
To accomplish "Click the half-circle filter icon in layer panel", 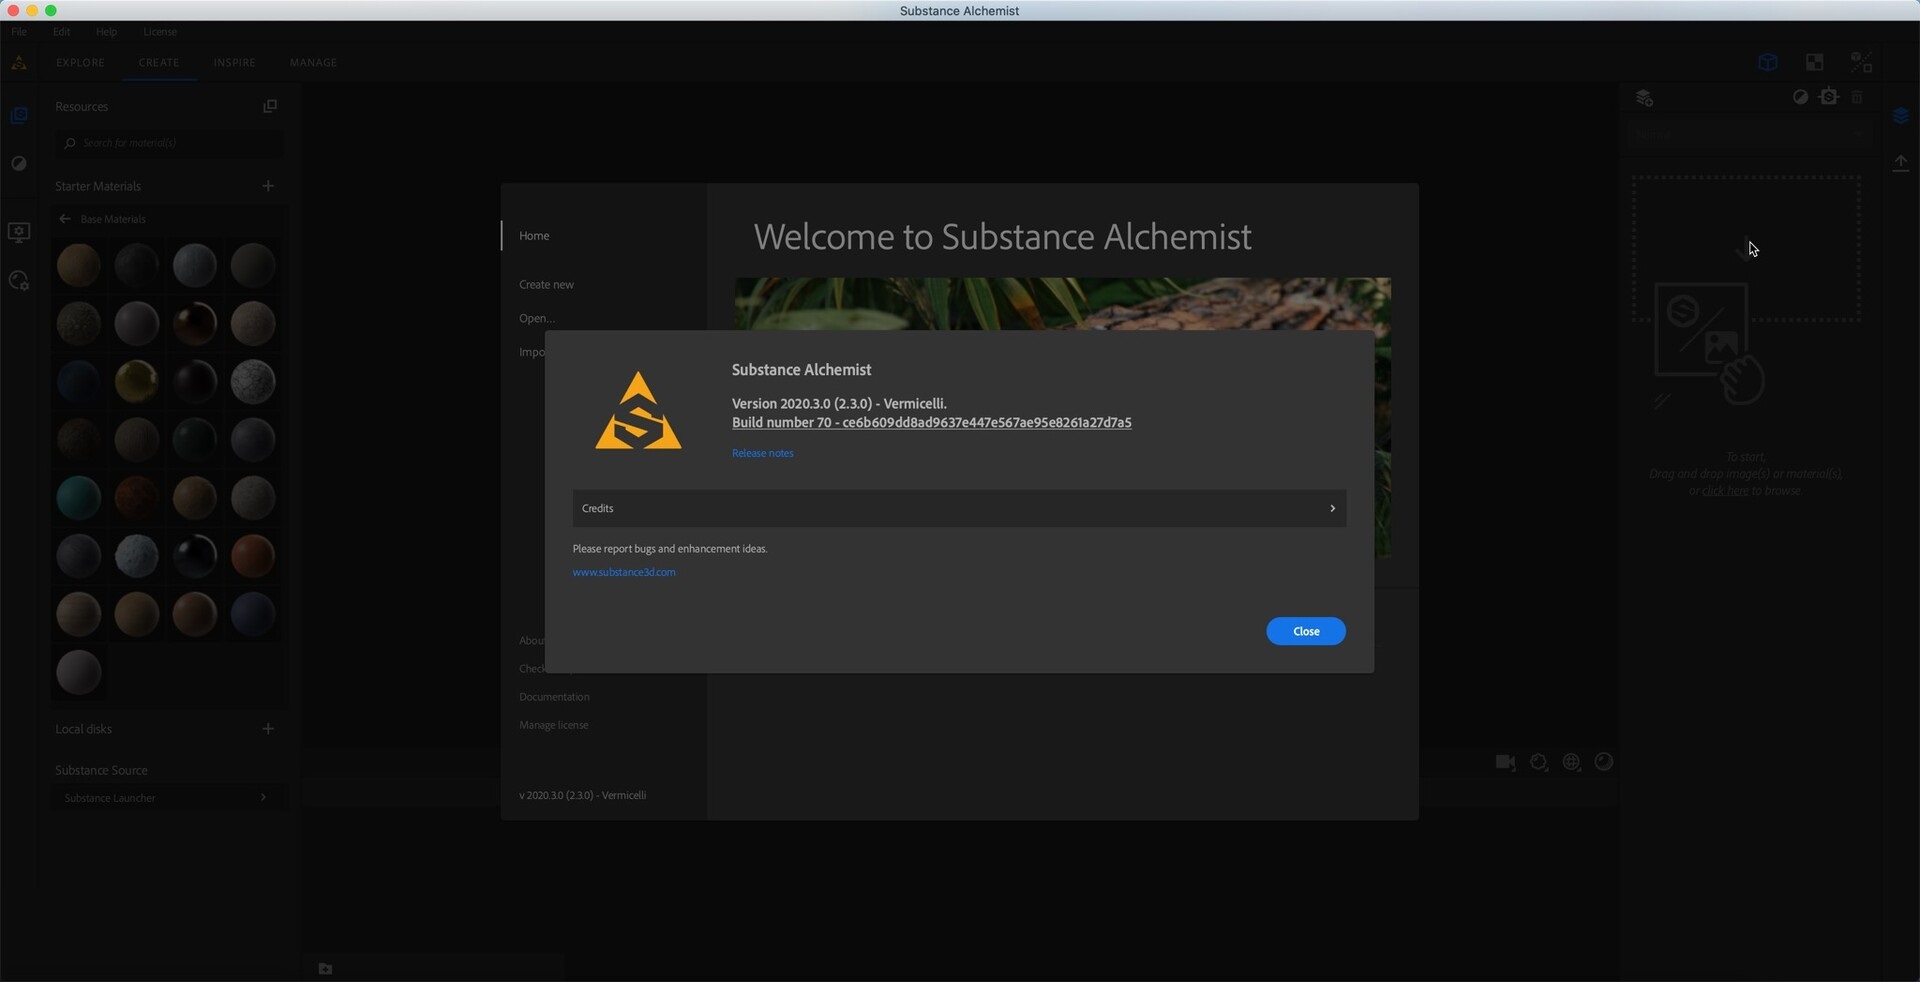I will click(1800, 97).
